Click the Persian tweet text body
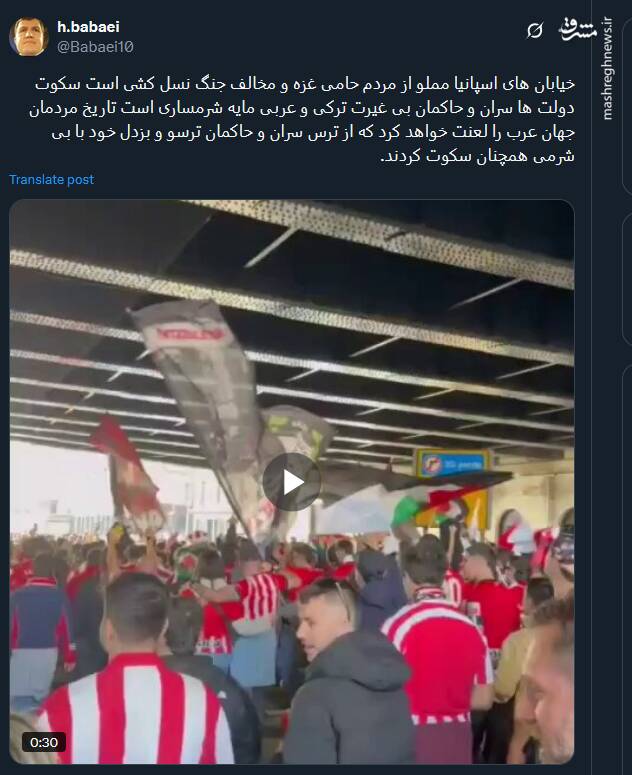This screenshot has width=632, height=775. click(302, 120)
